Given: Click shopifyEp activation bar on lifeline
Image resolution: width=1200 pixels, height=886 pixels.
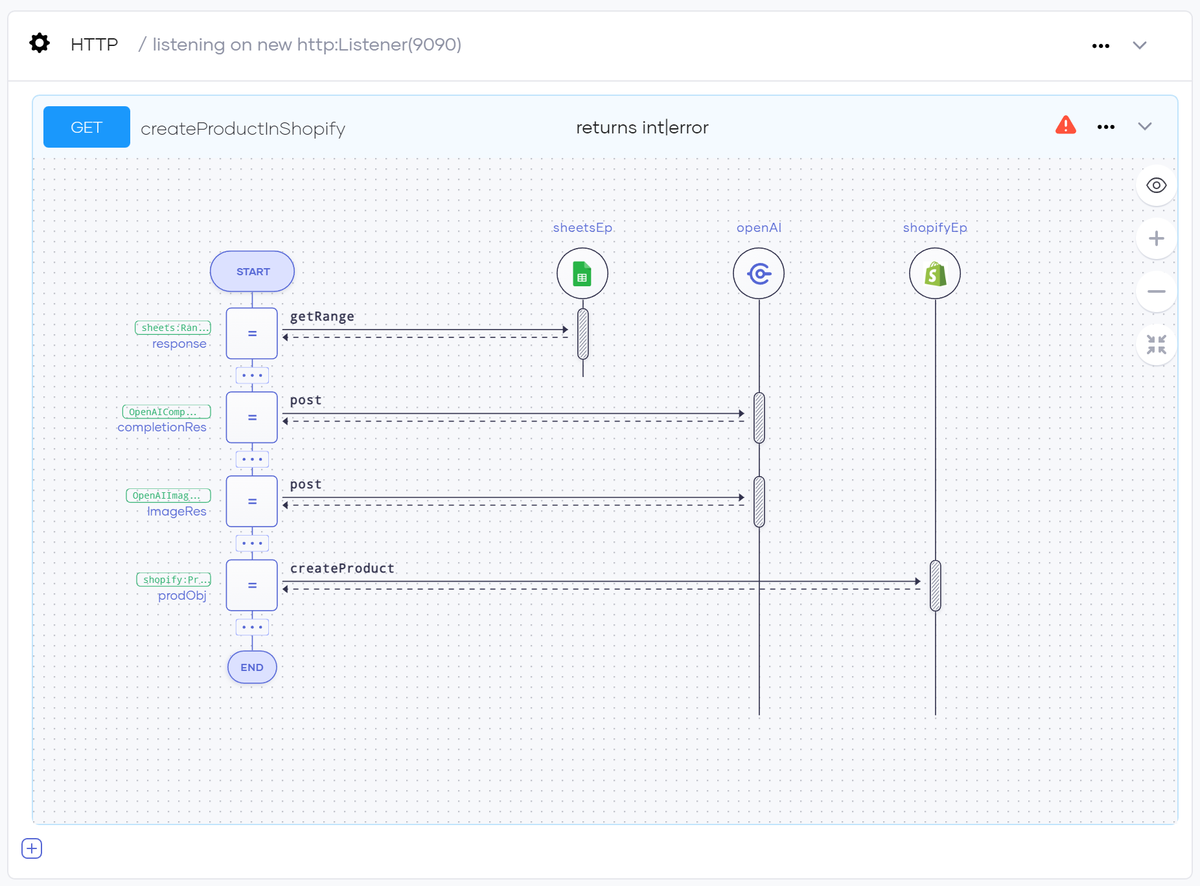Looking at the screenshot, I should (x=935, y=586).
